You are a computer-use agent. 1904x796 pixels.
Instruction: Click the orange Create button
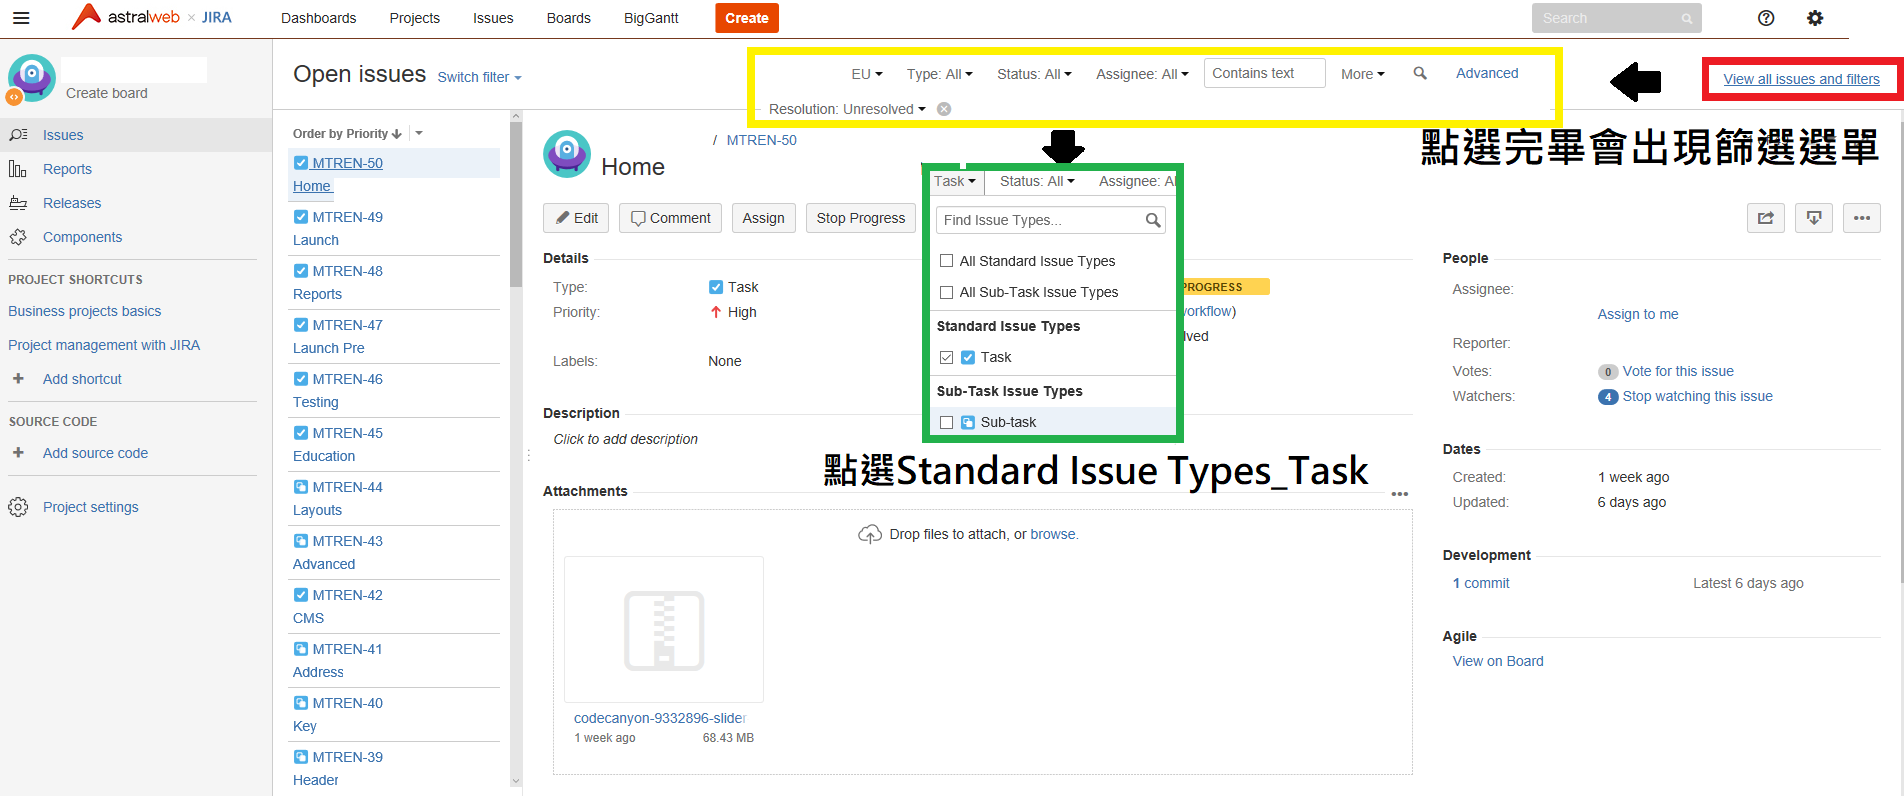pos(747,18)
